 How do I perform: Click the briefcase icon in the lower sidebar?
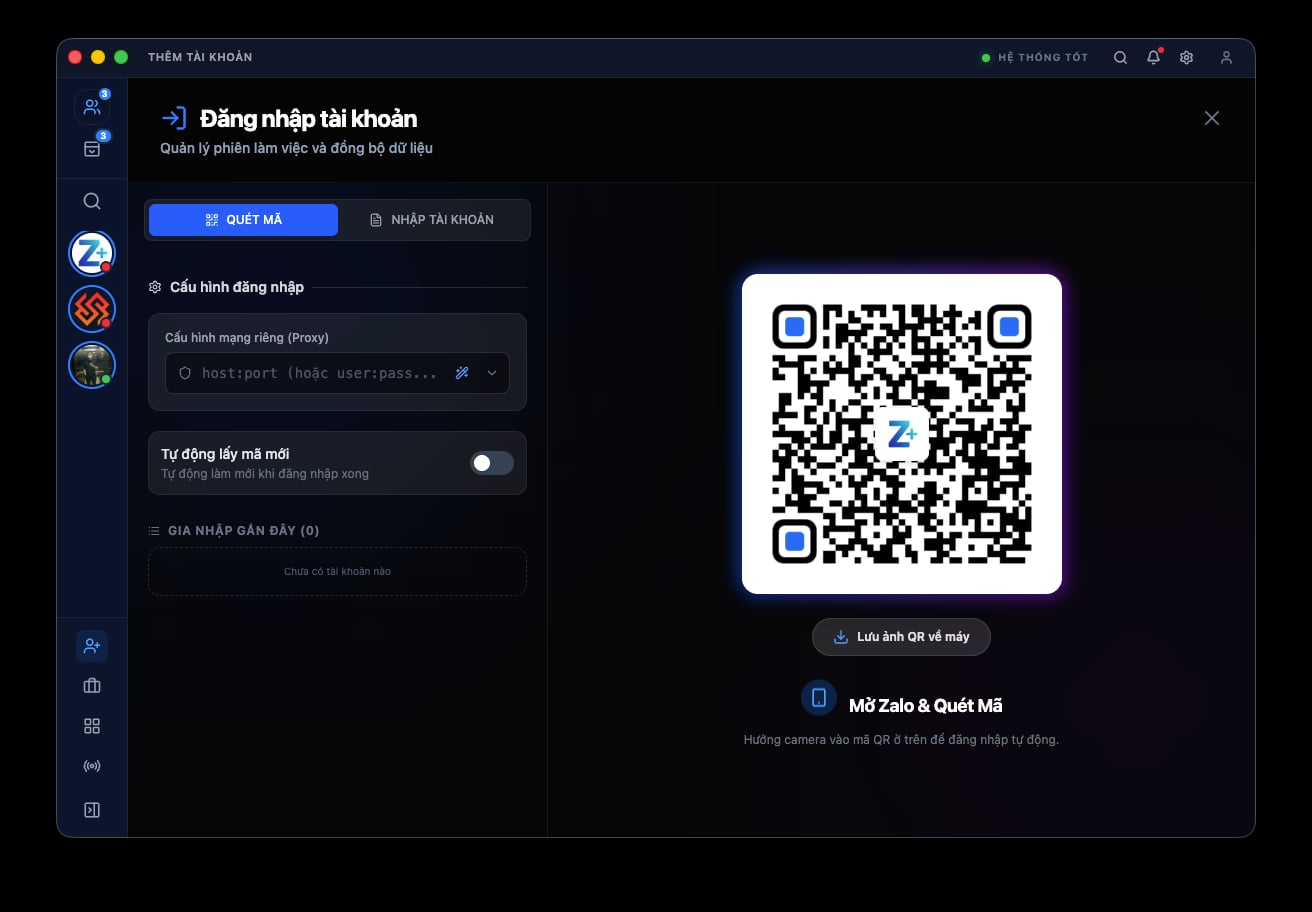(x=91, y=685)
